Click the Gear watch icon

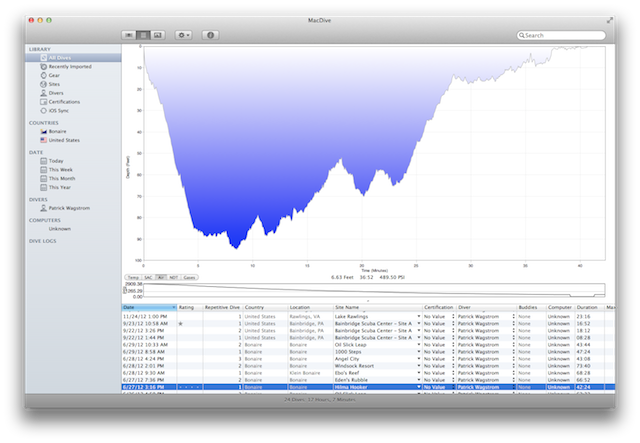(43, 75)
